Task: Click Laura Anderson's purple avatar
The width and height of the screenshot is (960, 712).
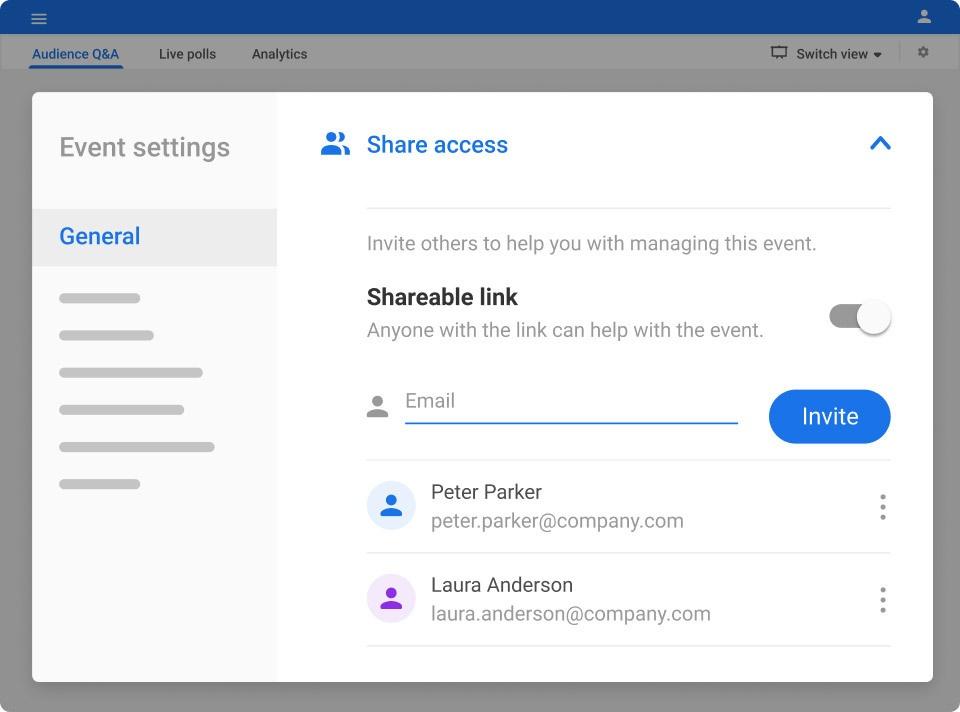Action: (x=391, y=598)
